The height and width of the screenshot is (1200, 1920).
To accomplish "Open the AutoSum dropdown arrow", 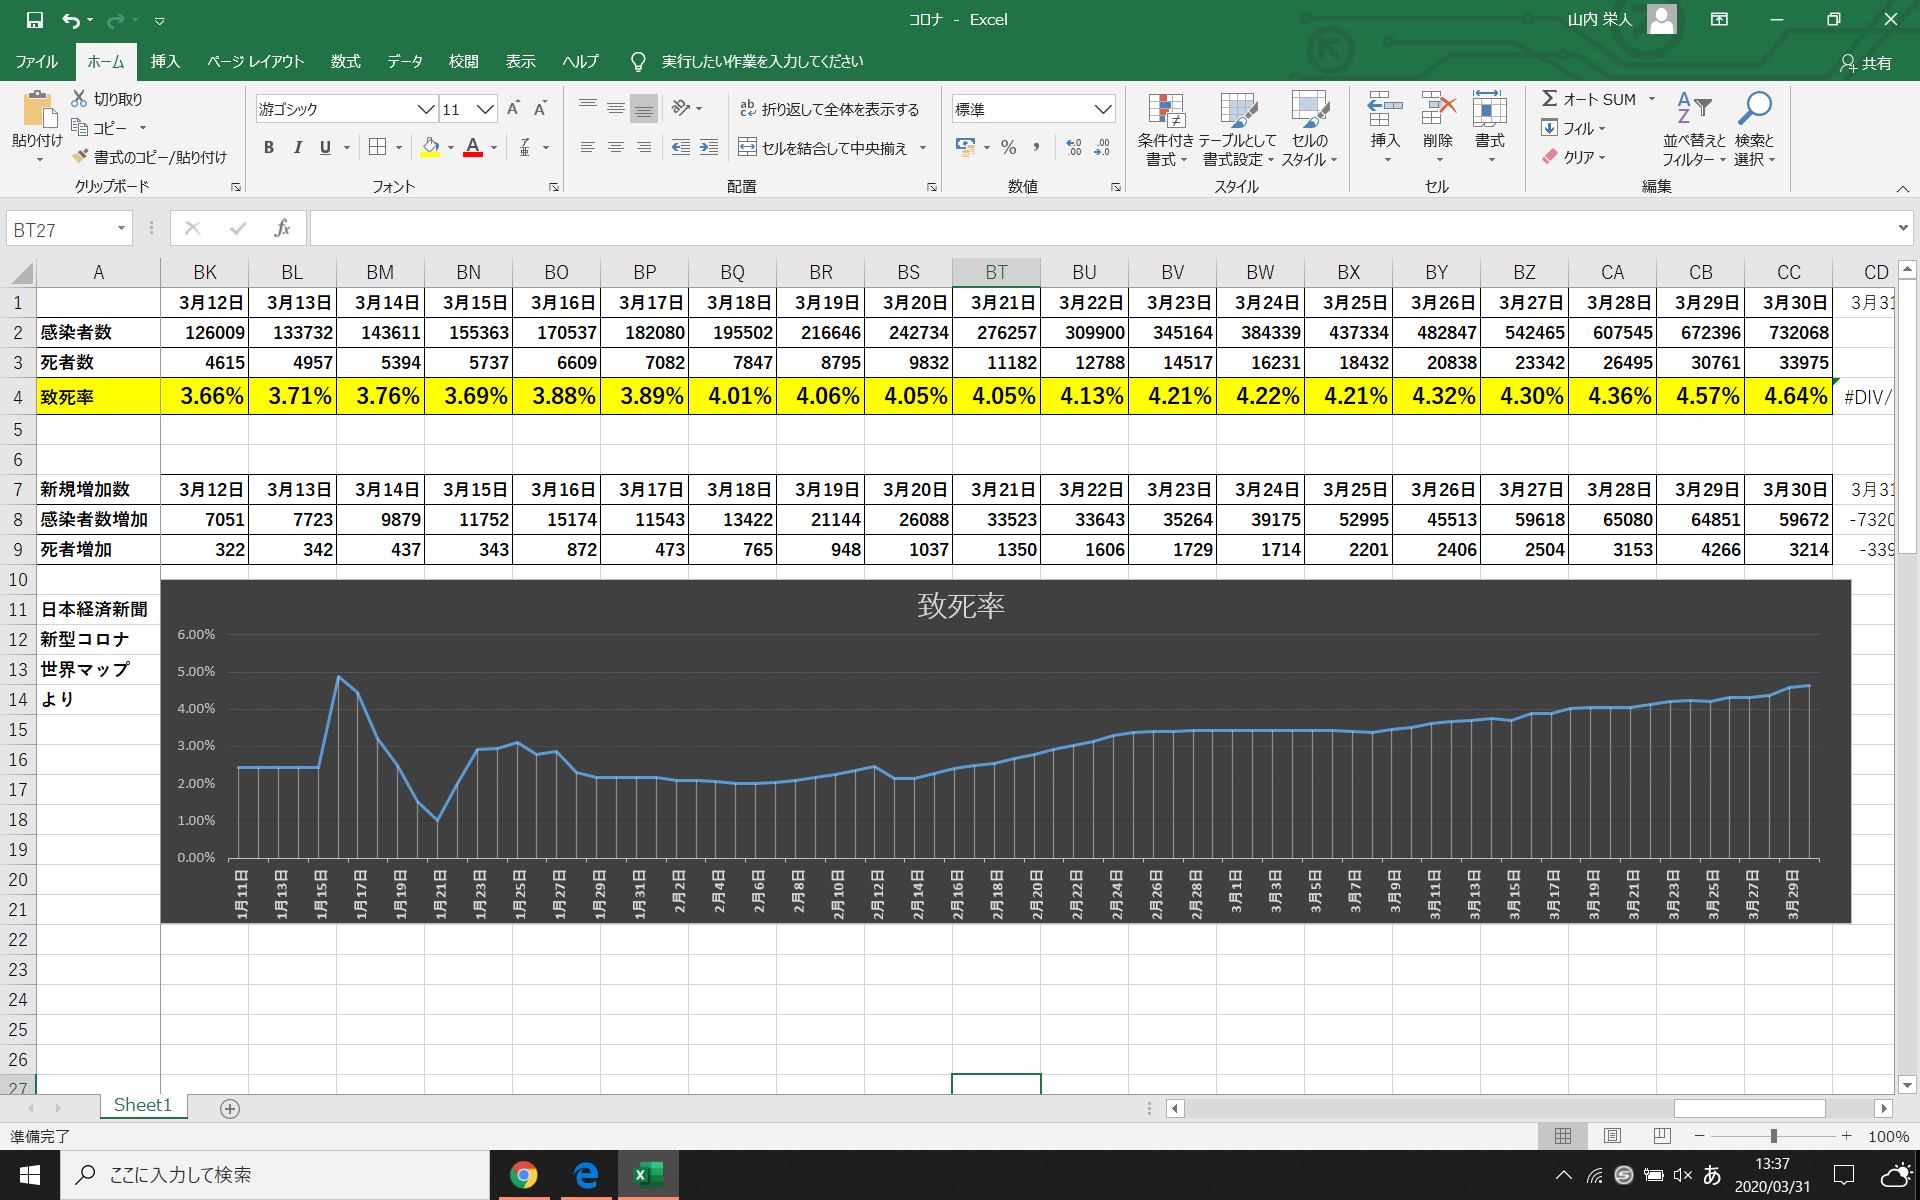I will coord(1652,99).
